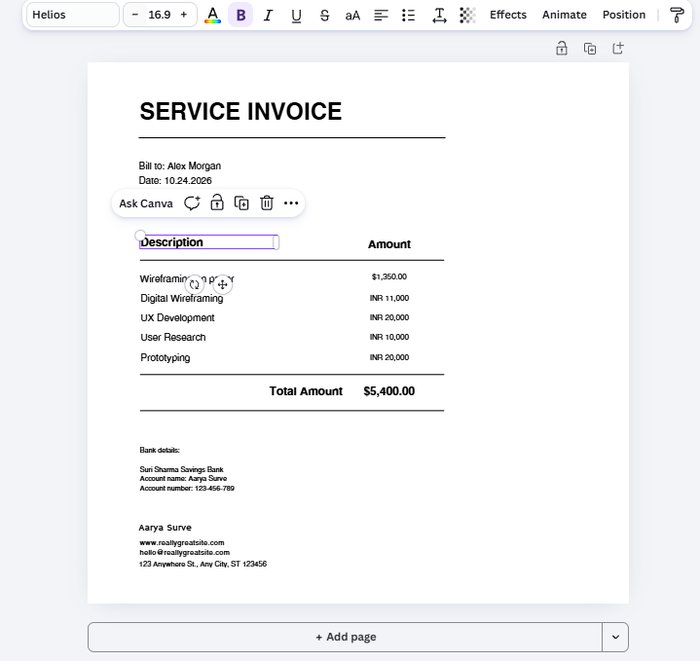The width and height of the screenshot is (700, 661).
Task: Toggle underline formatting
Action: 296,16
